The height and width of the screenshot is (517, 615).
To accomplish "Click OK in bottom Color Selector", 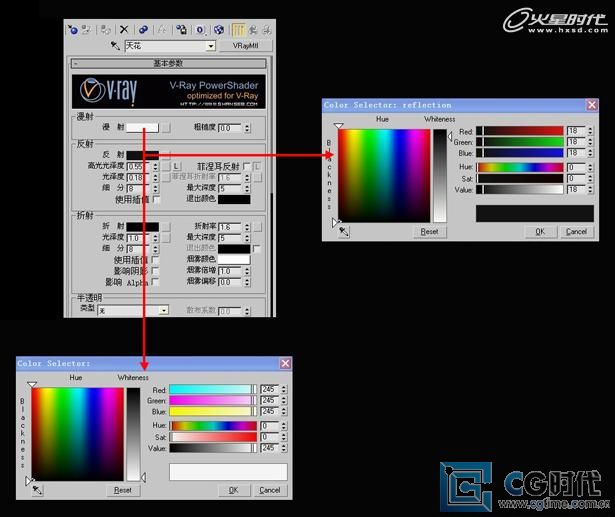I will pos(233,490).
